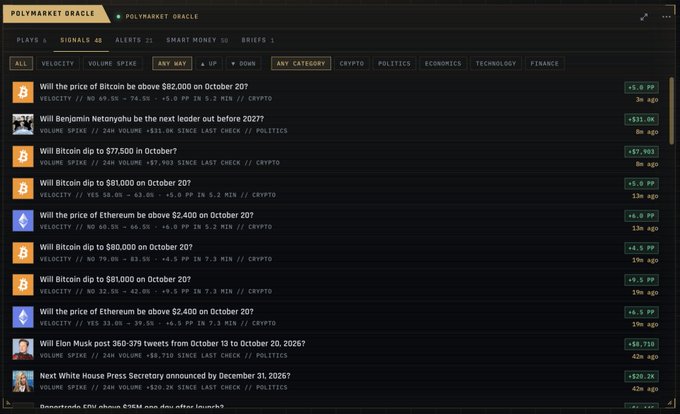
Task: Click Press Secretary market thumbnail image
Action: point(23,381)
